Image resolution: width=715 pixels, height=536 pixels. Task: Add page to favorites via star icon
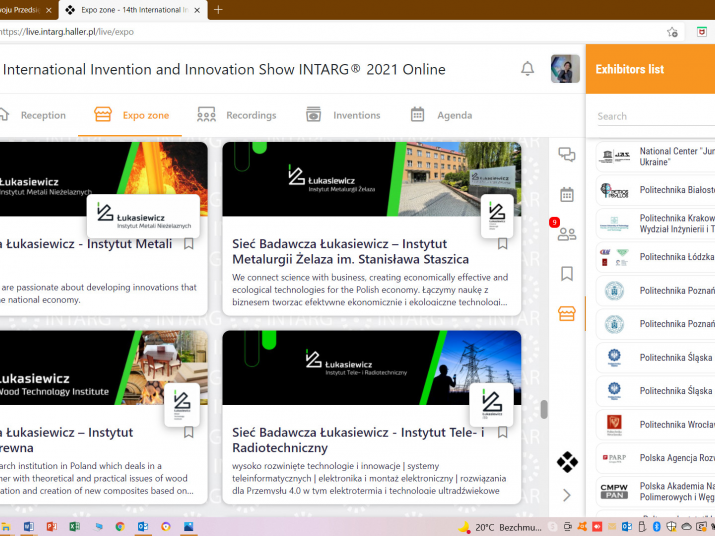672,31
